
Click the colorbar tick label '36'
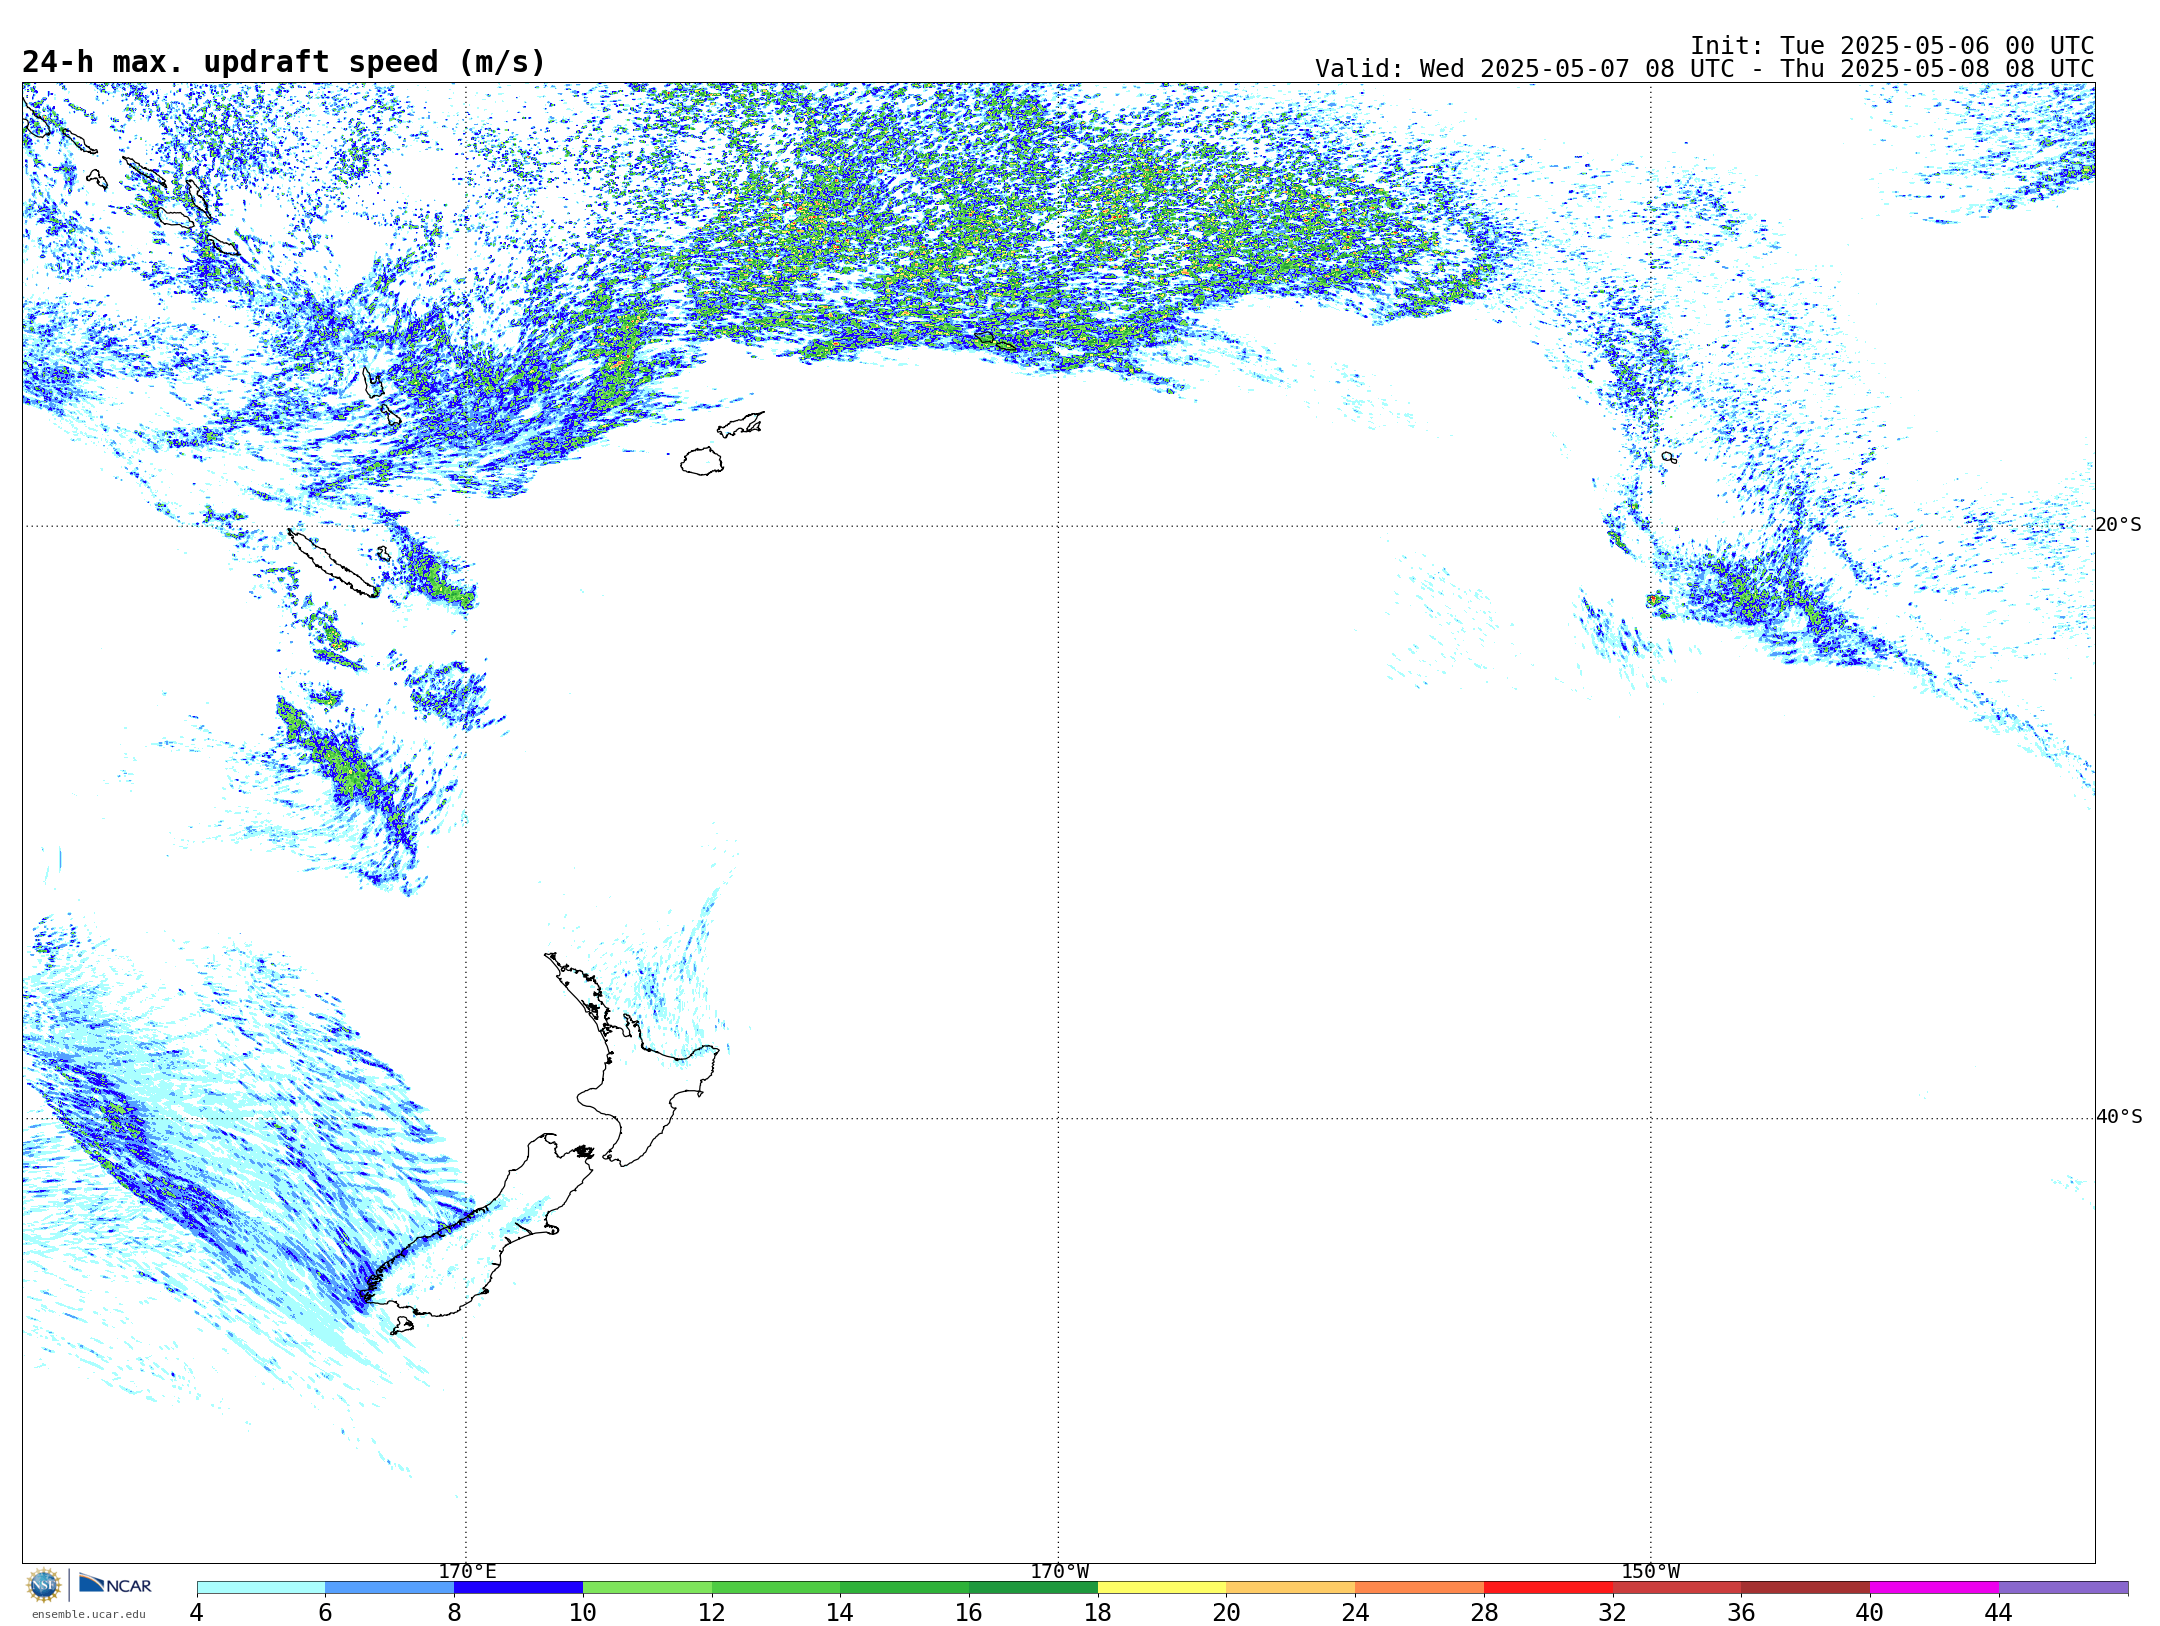[x=1741, y=1613]
